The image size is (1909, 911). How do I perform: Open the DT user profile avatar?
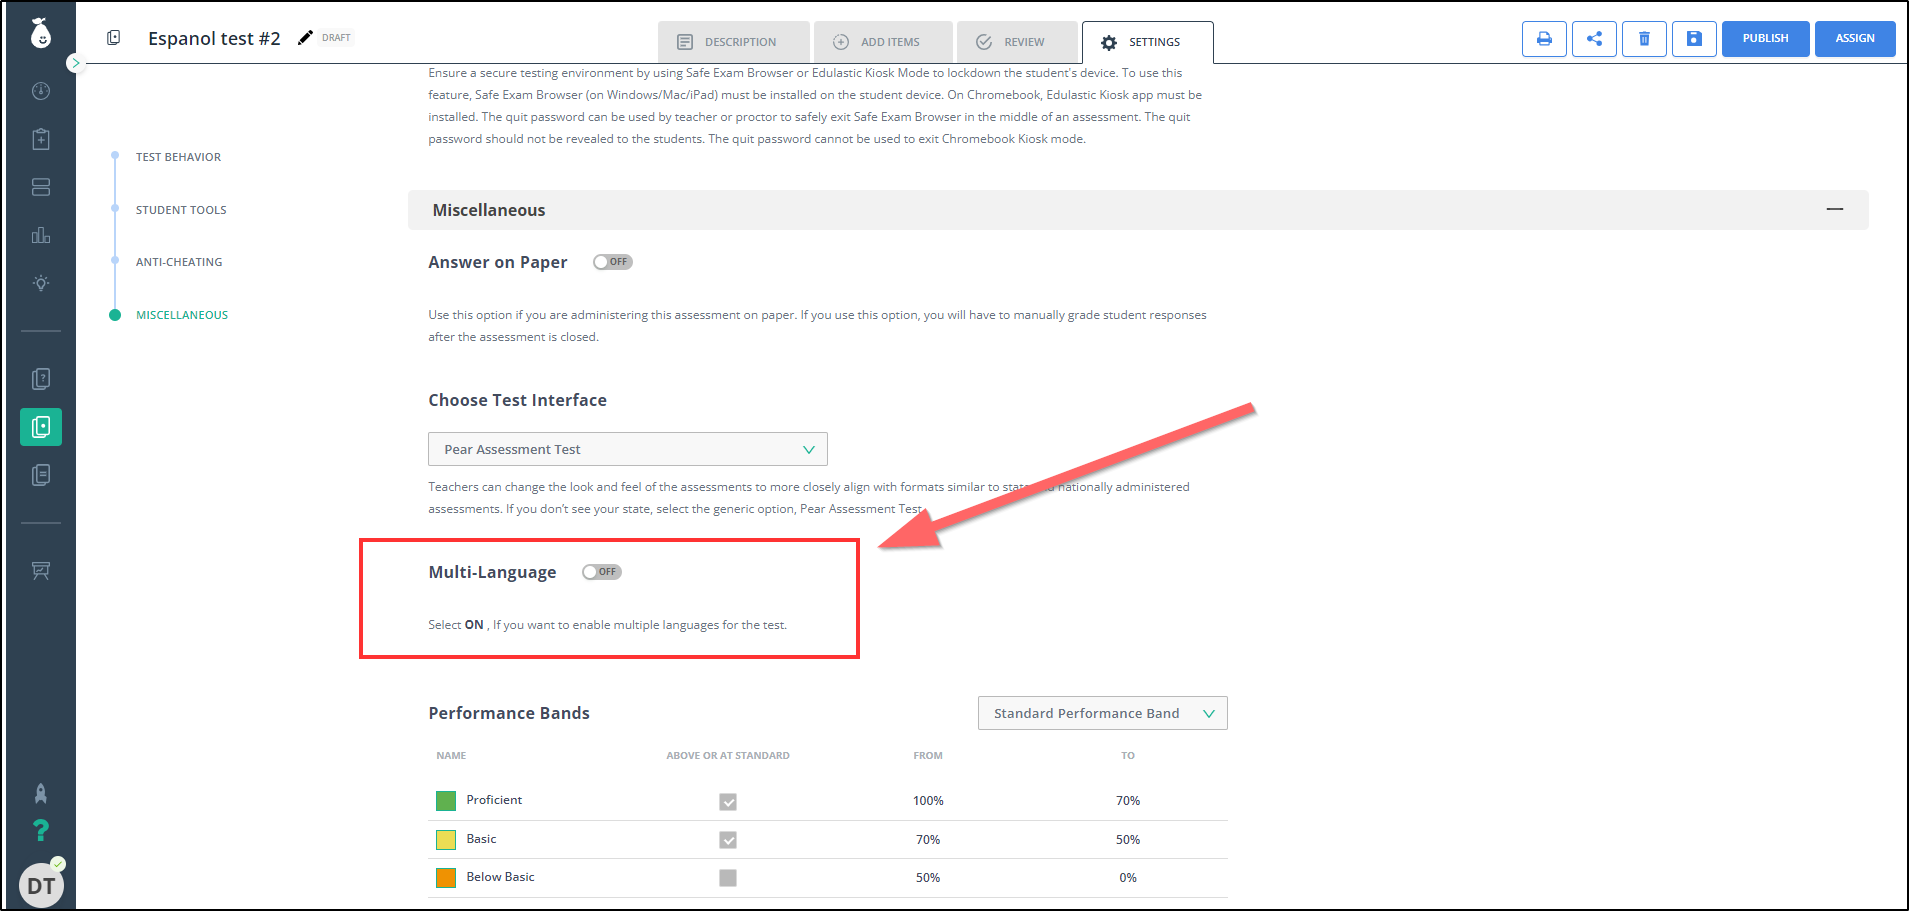pyautogui.click(x=41, y=886)
